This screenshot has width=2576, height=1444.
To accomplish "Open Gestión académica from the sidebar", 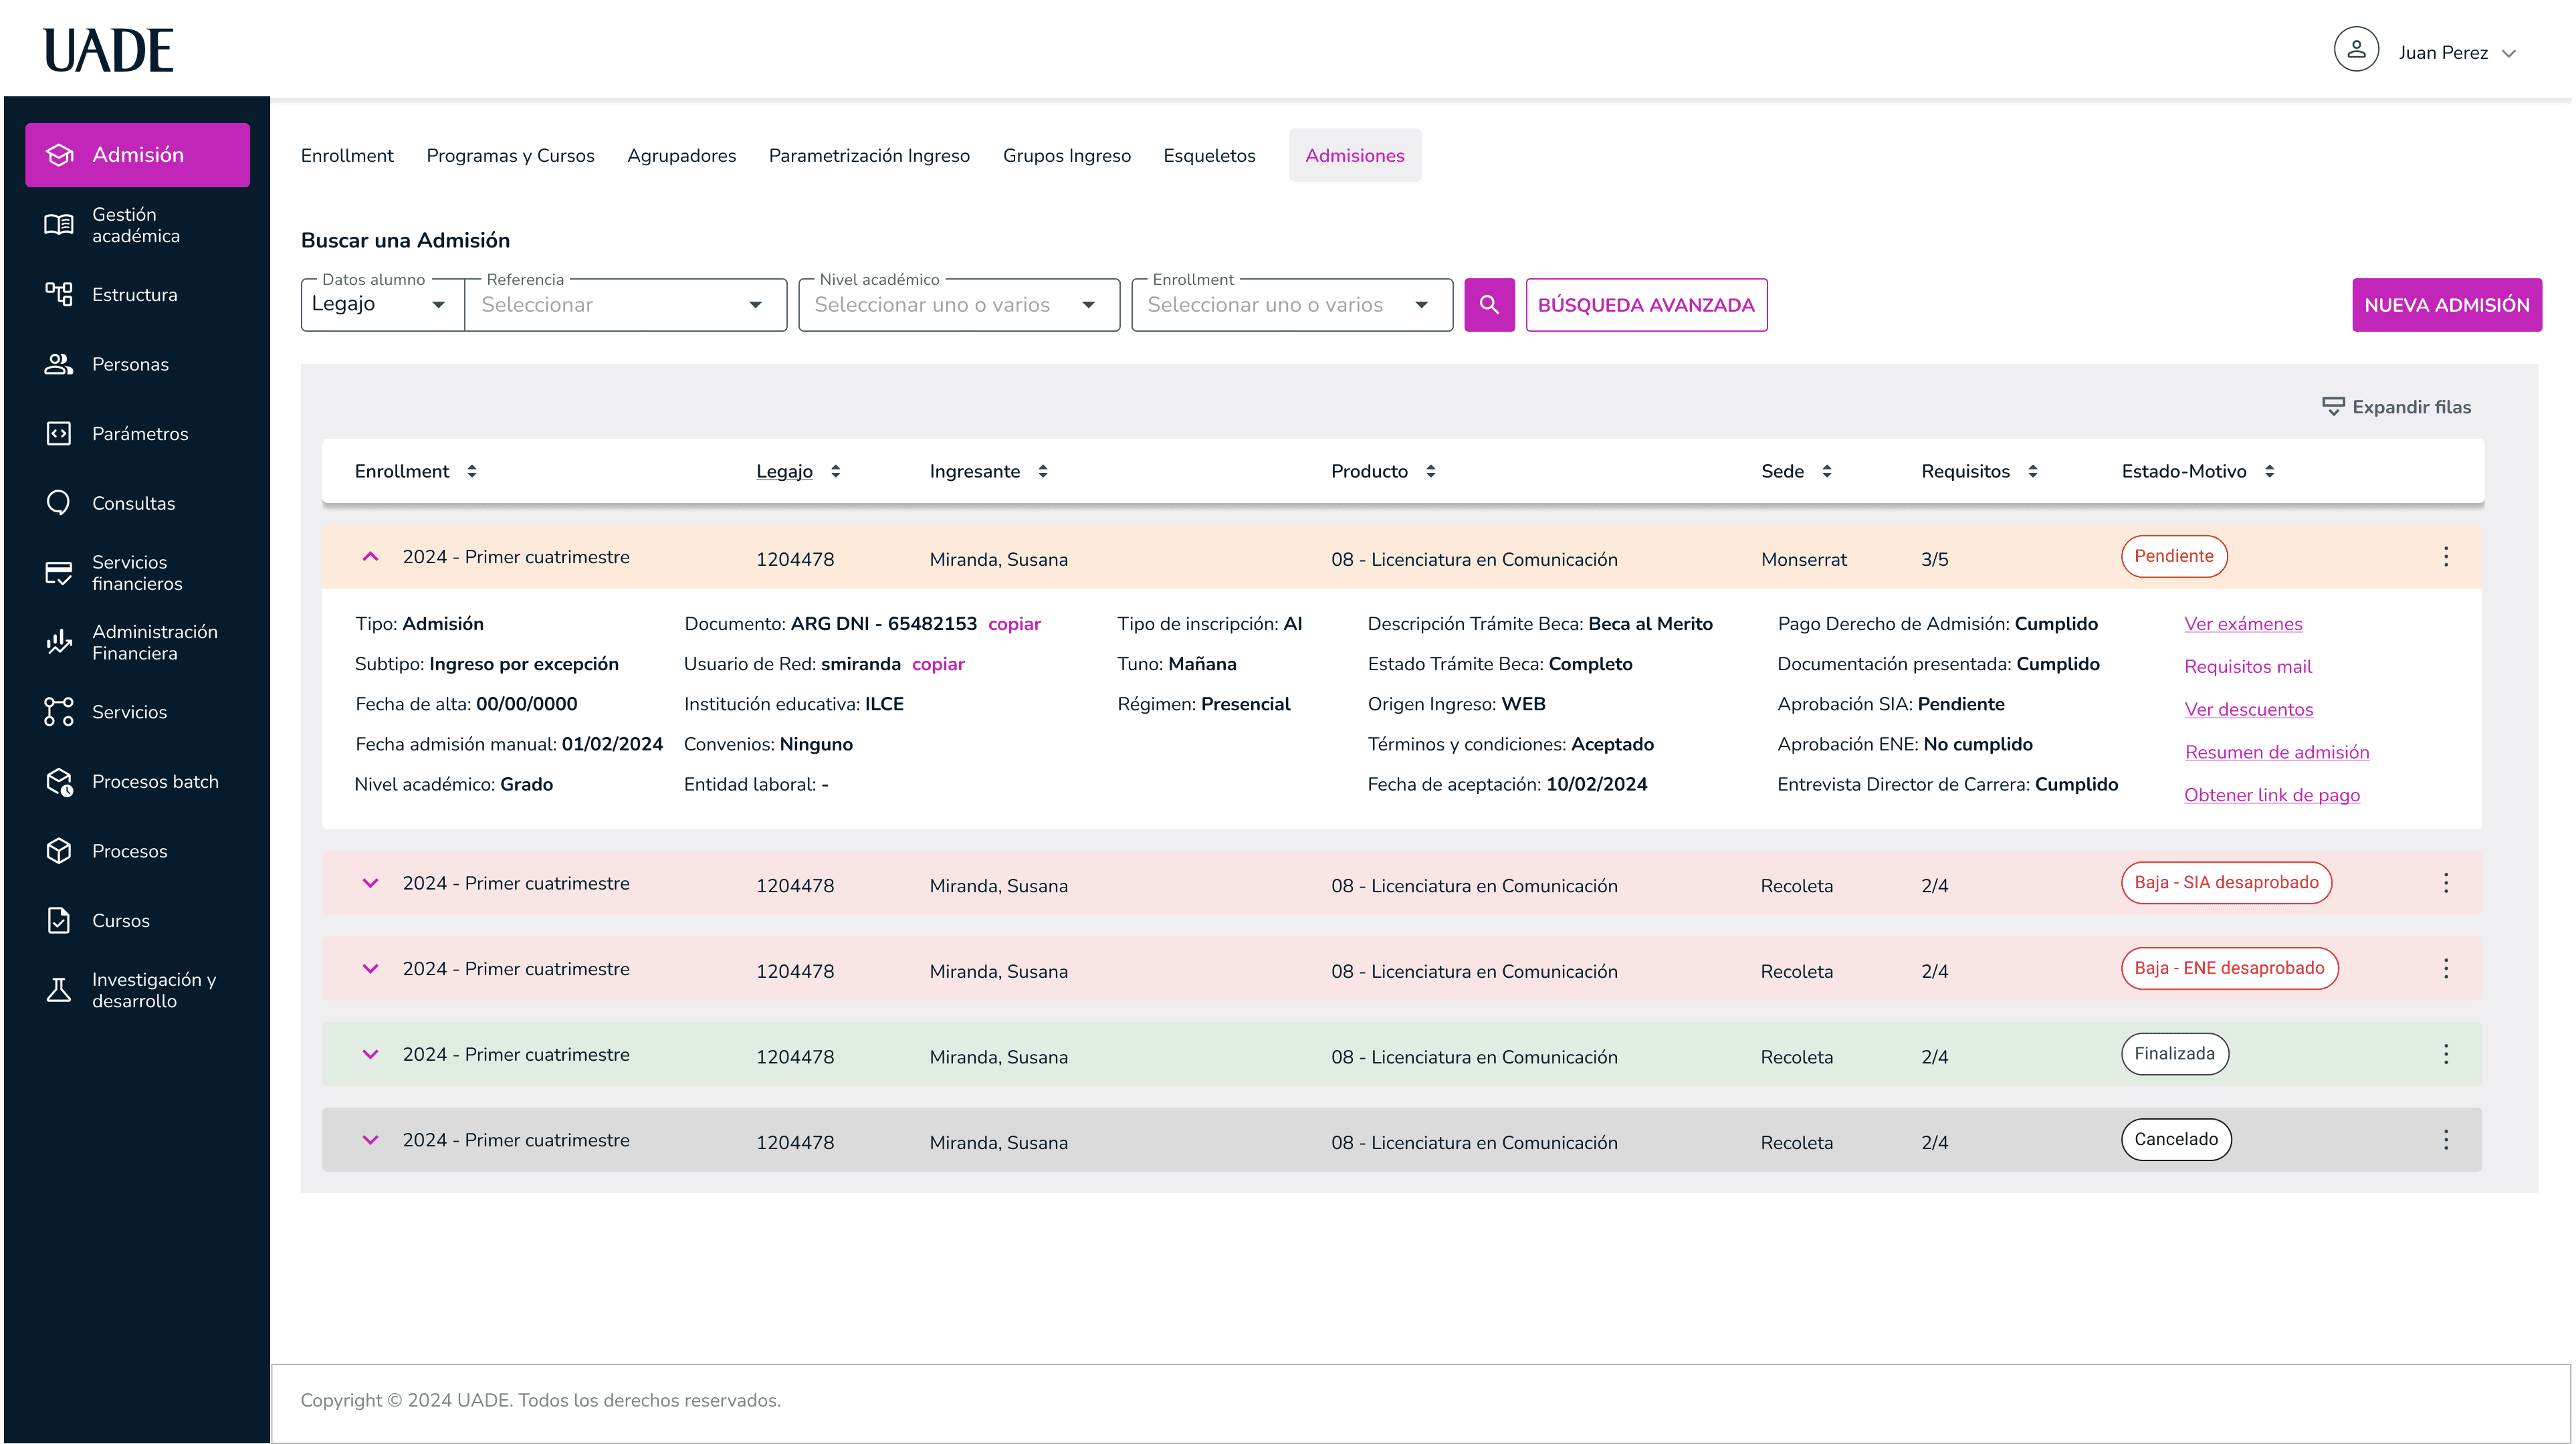I will [136, 225].
